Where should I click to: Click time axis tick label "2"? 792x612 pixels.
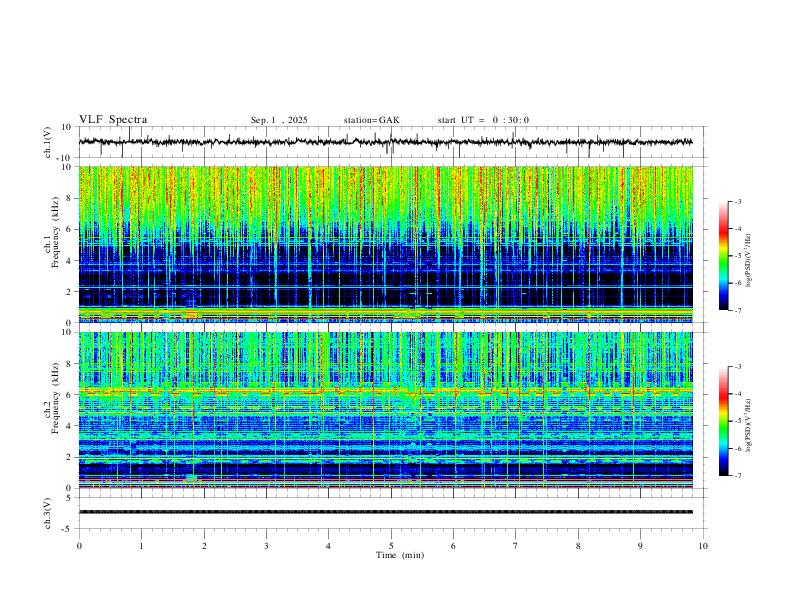tap(204, 546)
